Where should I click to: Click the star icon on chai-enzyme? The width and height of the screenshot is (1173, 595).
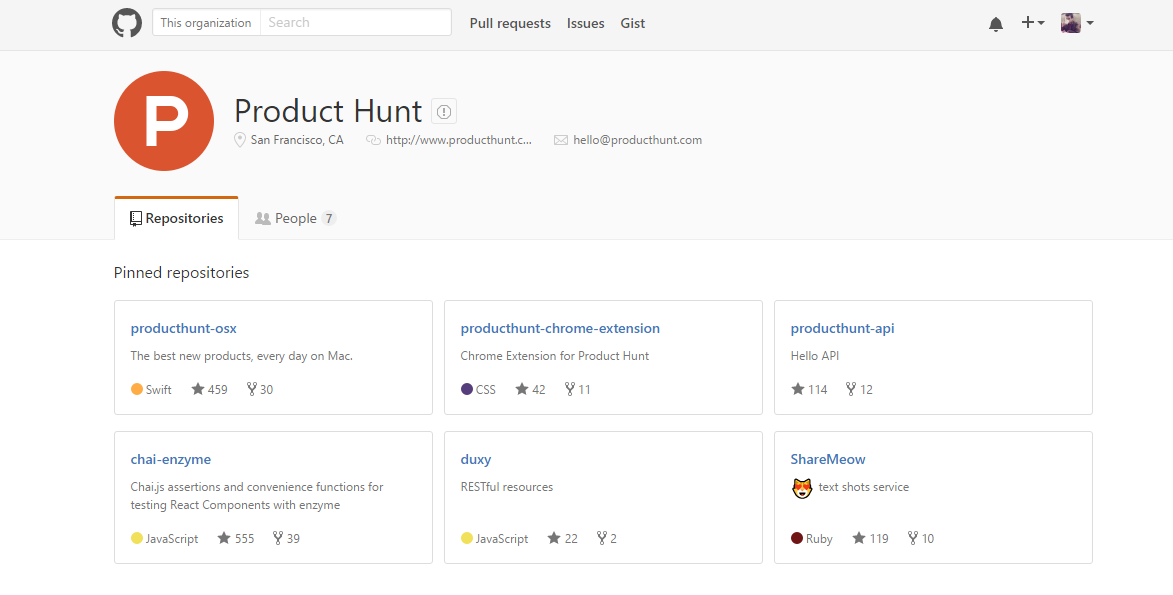(223, 538)
